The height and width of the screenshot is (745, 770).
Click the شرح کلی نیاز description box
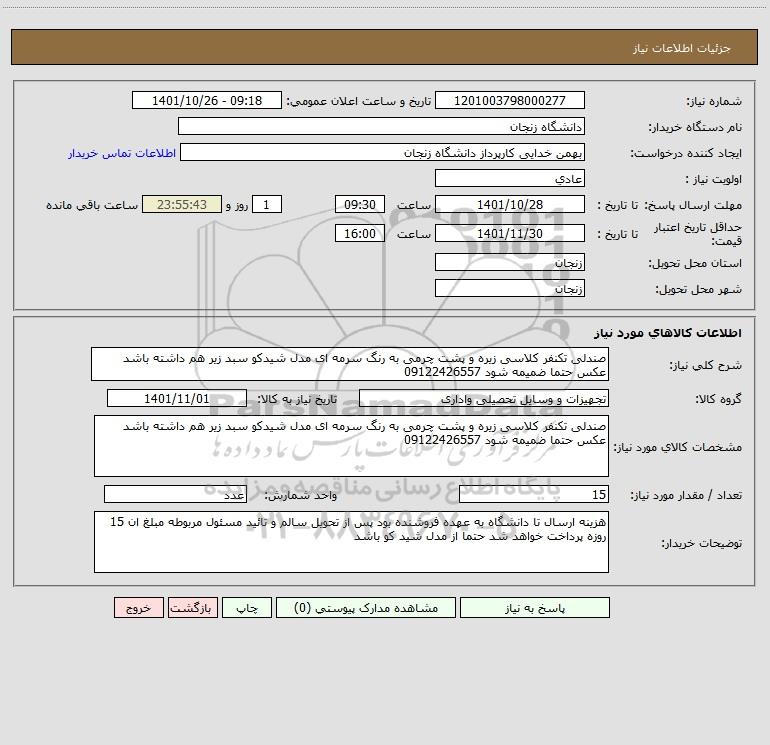pos(350,364)
